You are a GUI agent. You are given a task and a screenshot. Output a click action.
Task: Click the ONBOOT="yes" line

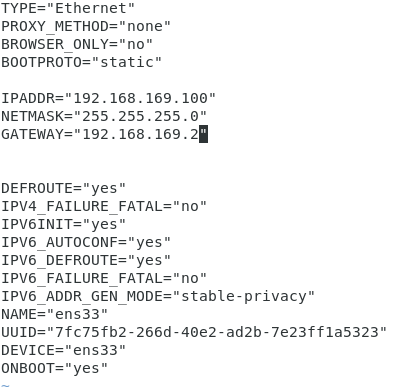[54, 368]
